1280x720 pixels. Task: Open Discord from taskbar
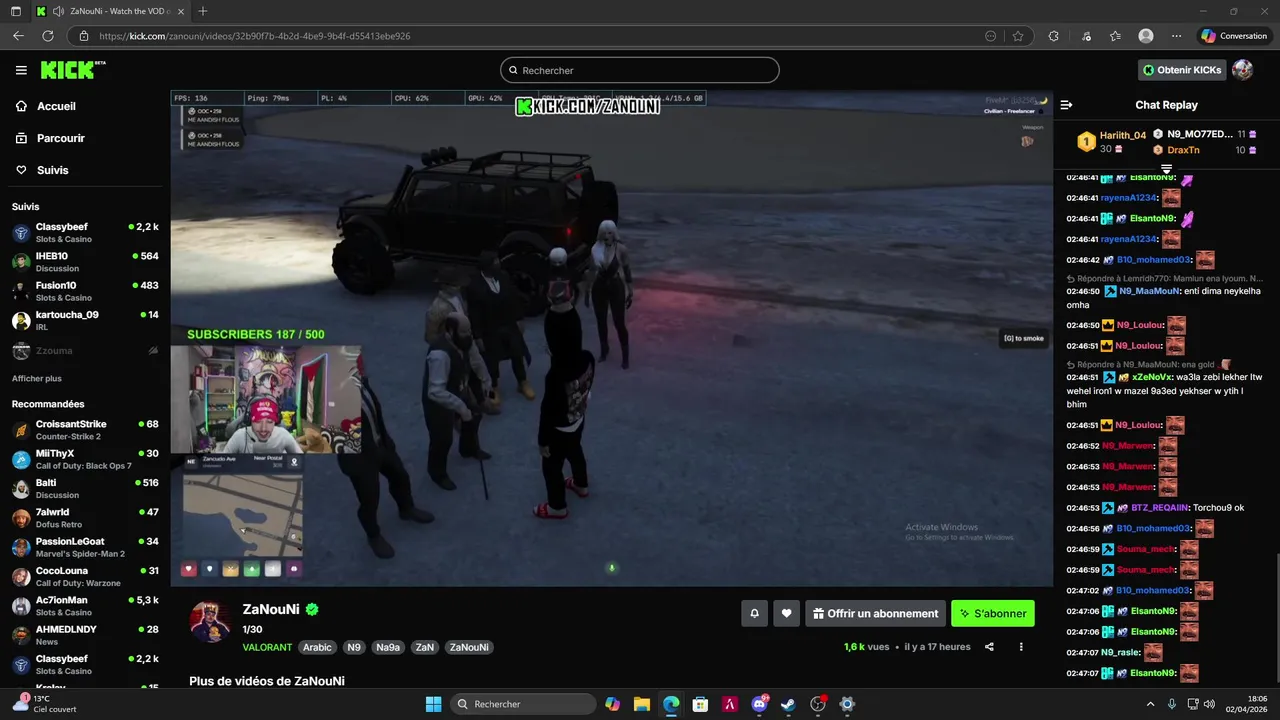pos(759,704)
